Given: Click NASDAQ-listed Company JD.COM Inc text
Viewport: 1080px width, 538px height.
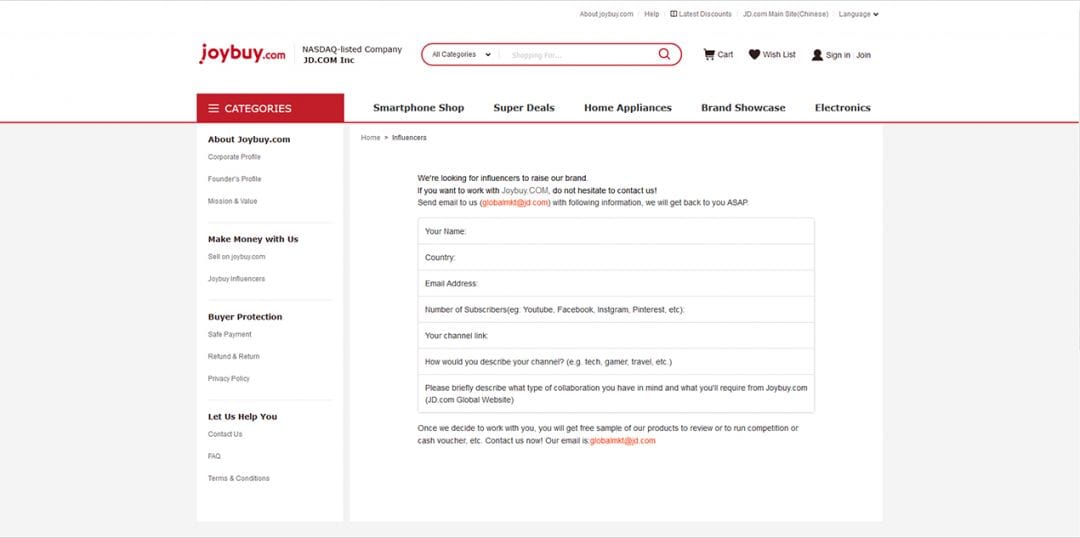Looking at the screenshot, I should pyautogui.click(x=352, y=54).
